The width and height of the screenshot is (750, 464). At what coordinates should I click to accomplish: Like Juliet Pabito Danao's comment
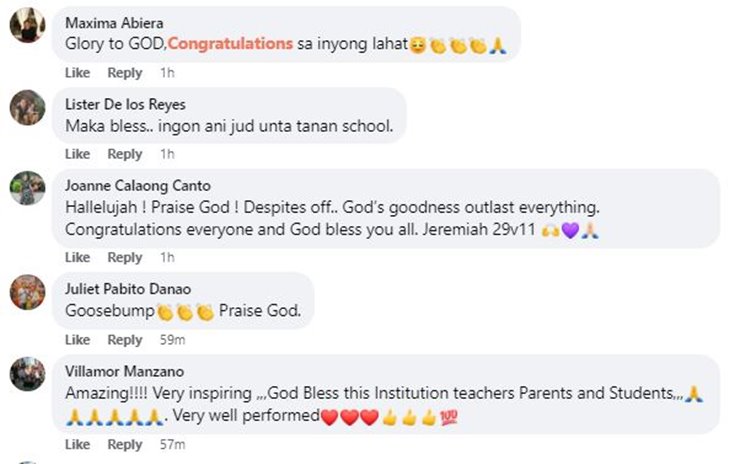[77, 340]
